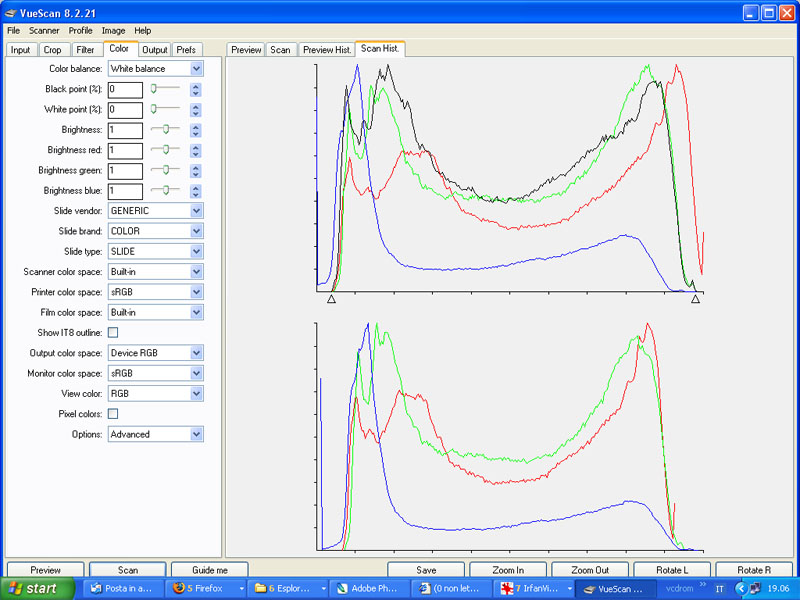Click the Rotate L button
This screenshot has width=800, height=600.
pos(671,569)
